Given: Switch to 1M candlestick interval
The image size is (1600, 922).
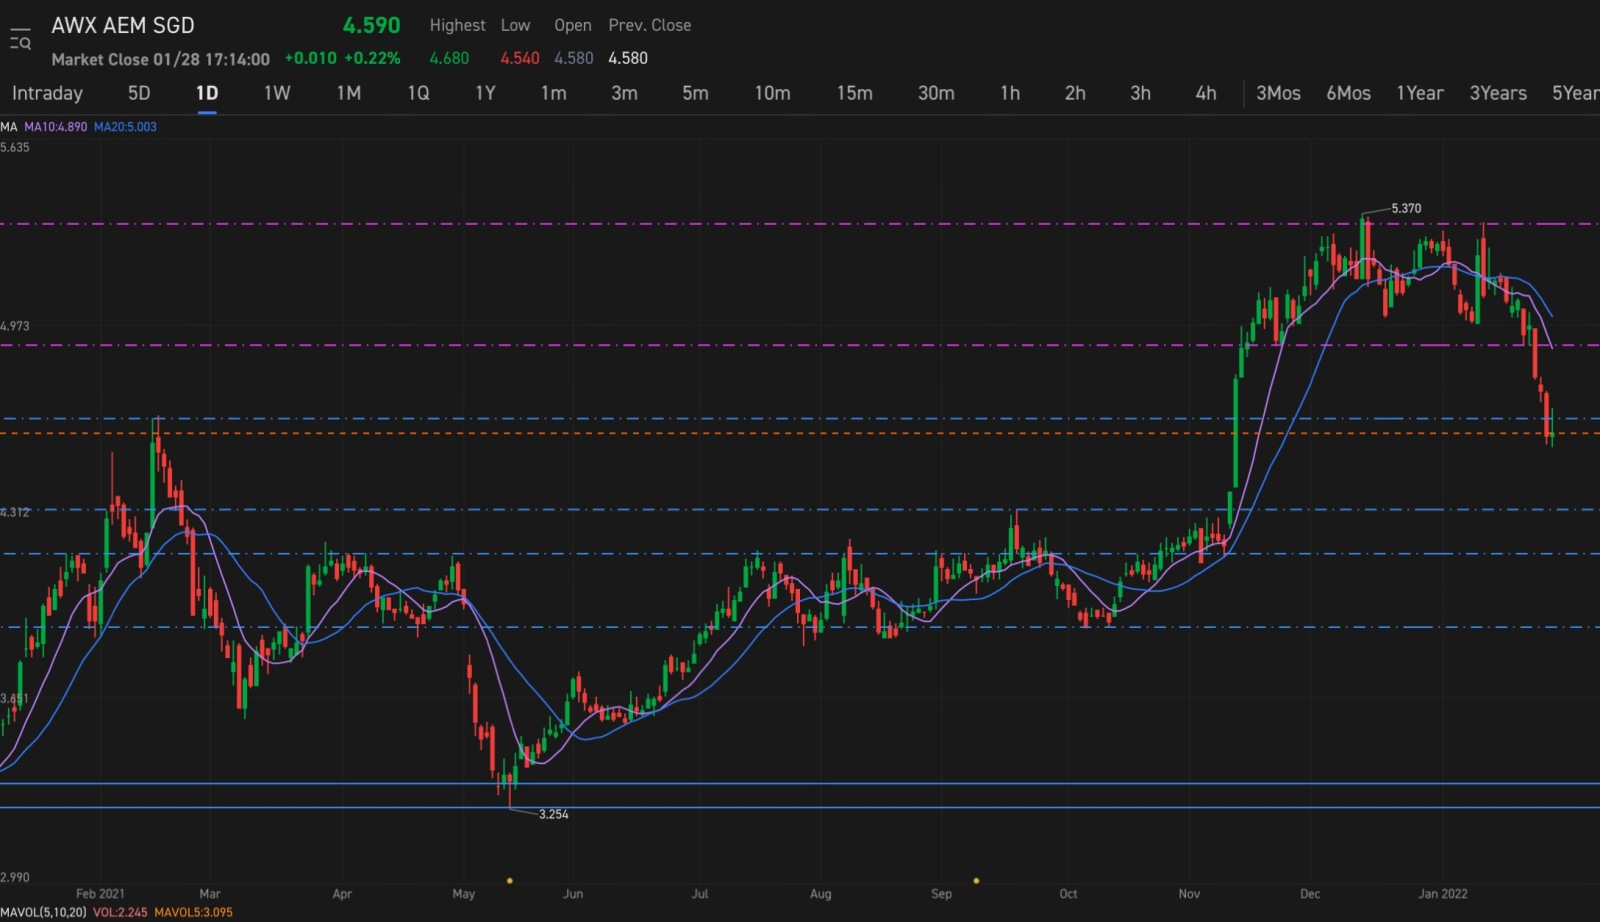Looking at the screenshot, I should point(348,93).
